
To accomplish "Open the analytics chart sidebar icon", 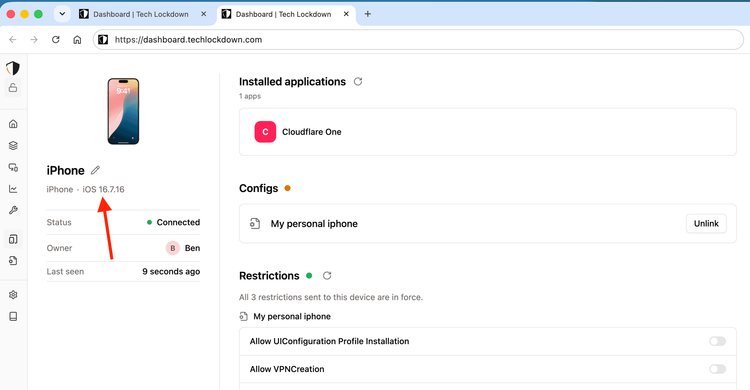I will tap(13, 189).
